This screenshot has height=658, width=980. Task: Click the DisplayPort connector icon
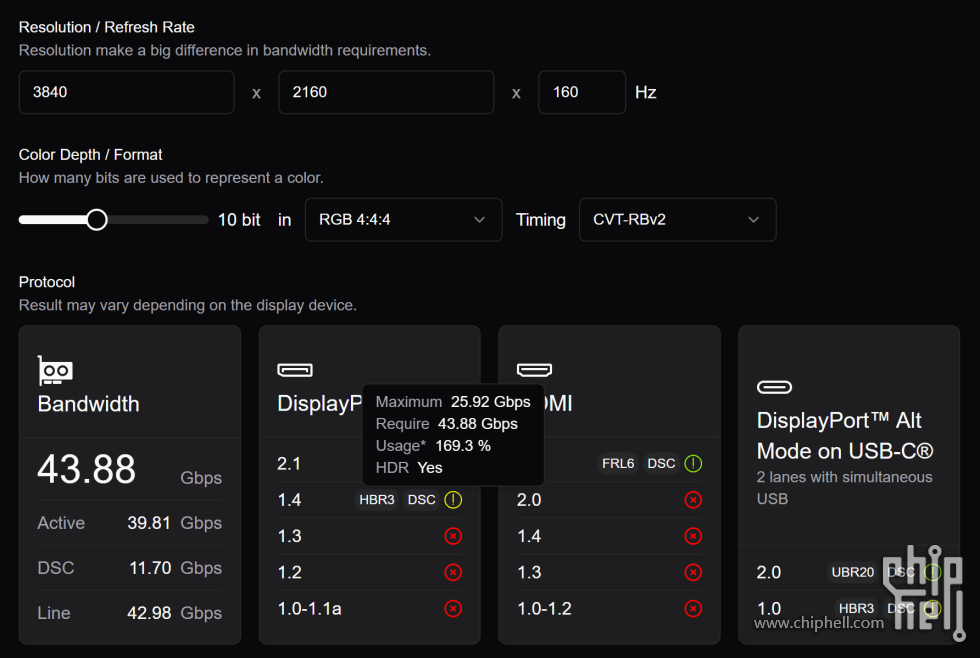tap(295, 370)
